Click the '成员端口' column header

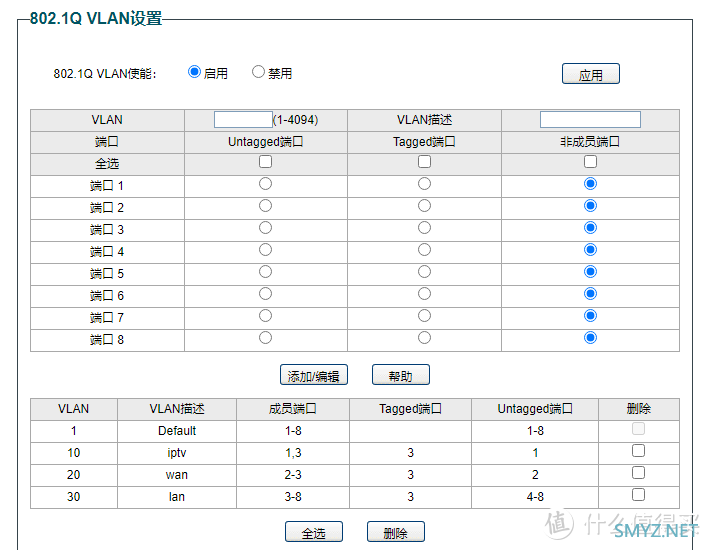[x=293, y=409]
